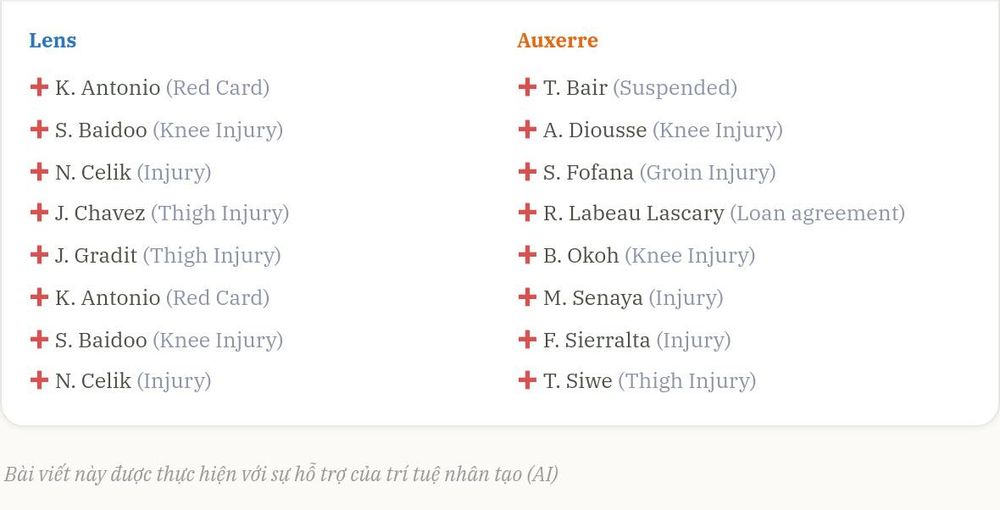The image size is (1000, 510).
Task: Click the red cross beside J. Chavez
Action: (x=39, y=212)
